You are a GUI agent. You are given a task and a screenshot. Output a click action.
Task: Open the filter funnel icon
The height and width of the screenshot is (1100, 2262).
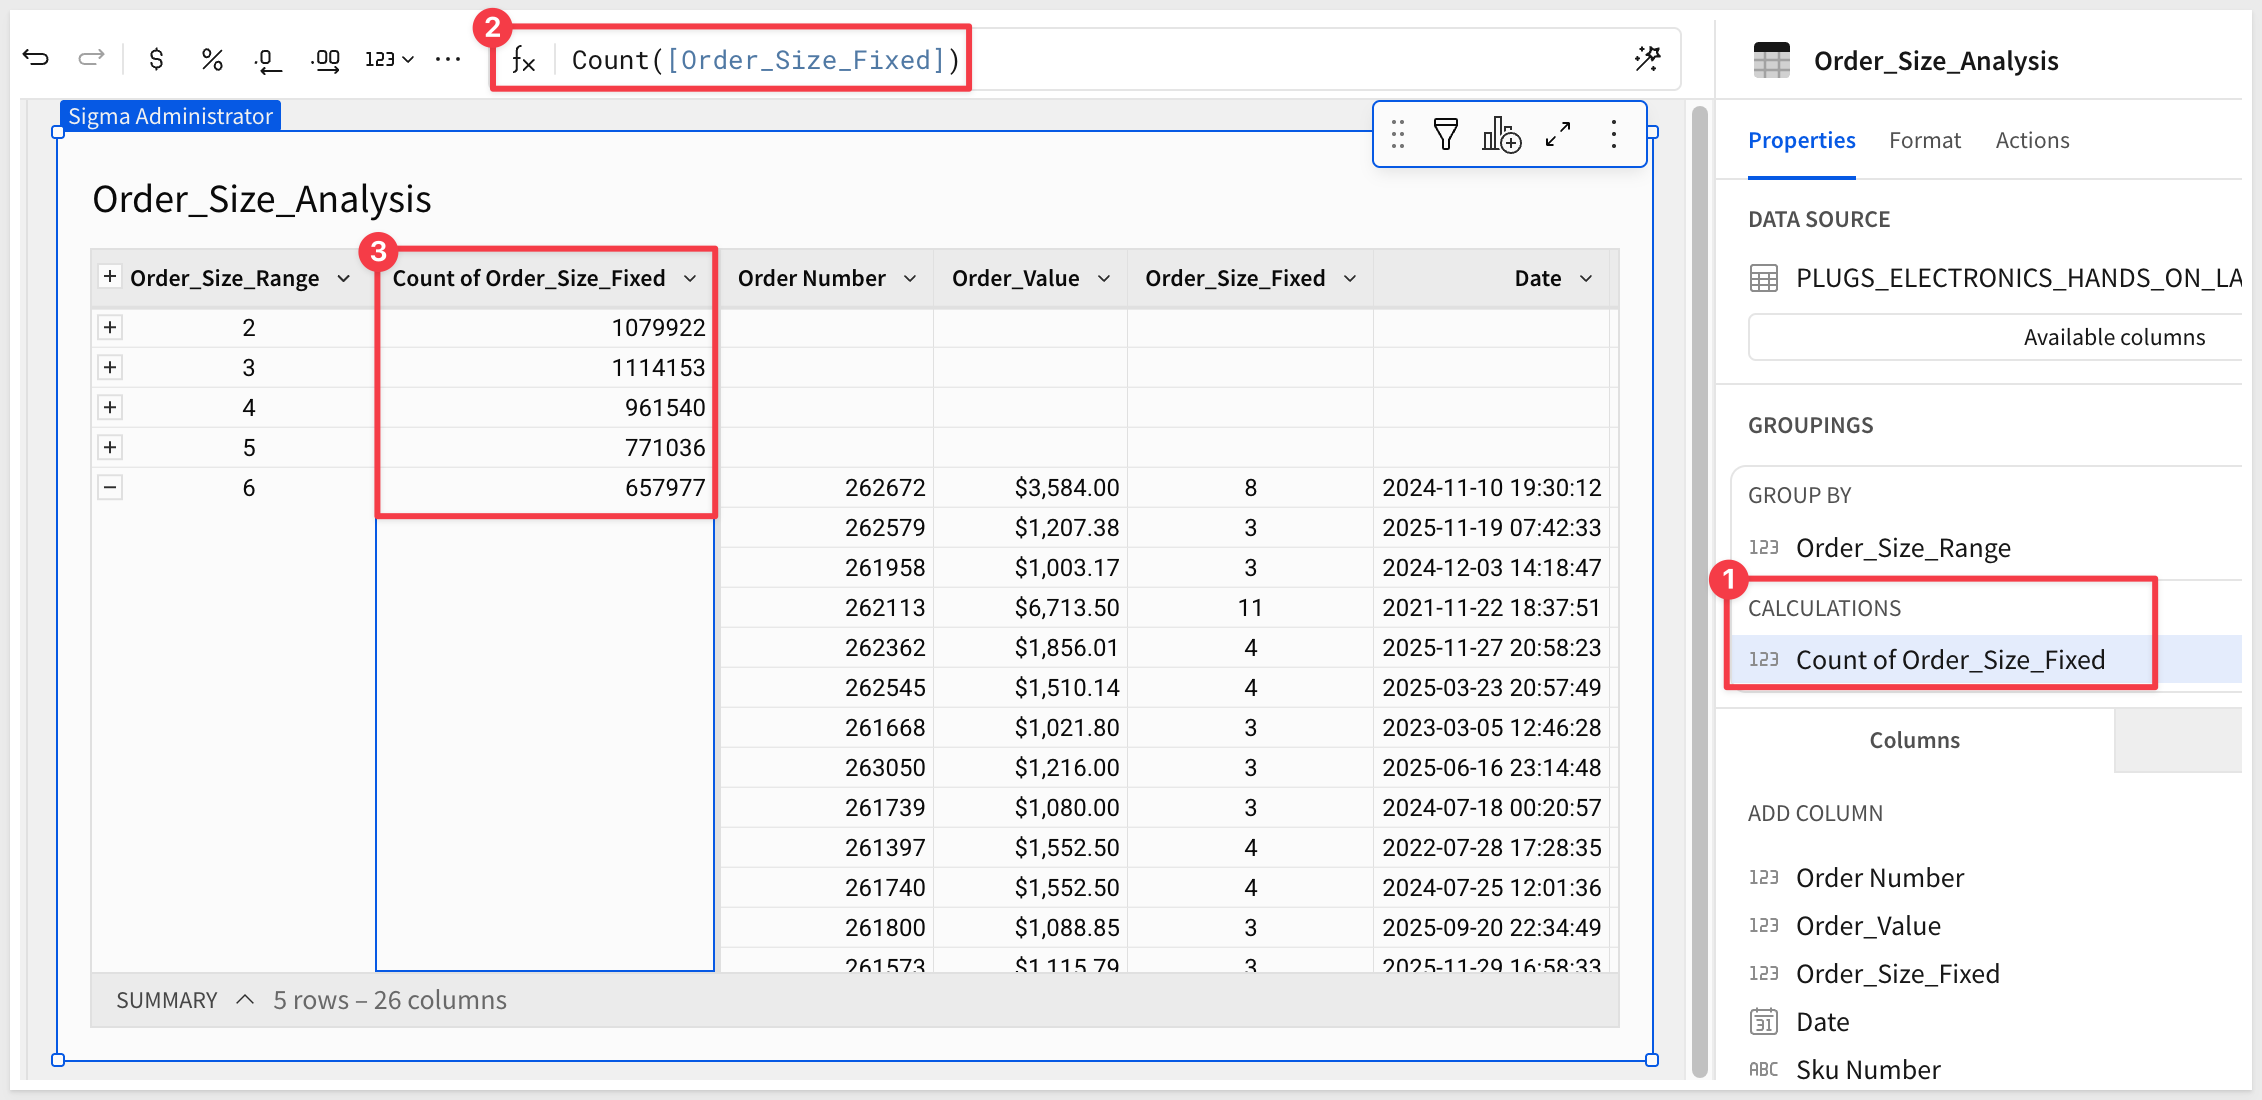coord(1445,134)
